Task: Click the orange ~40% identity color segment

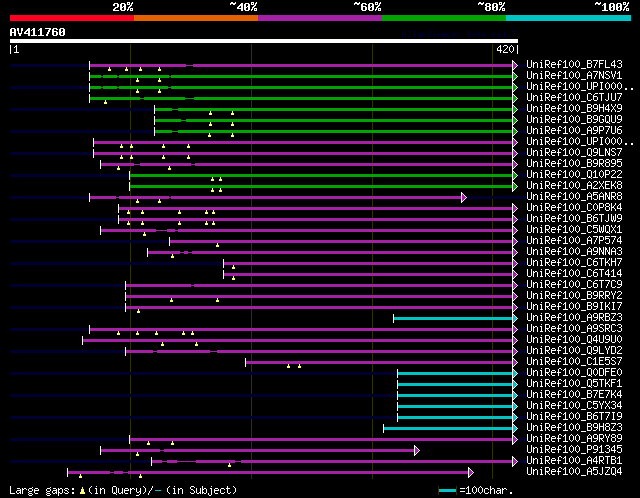Action: pos(196,18)
